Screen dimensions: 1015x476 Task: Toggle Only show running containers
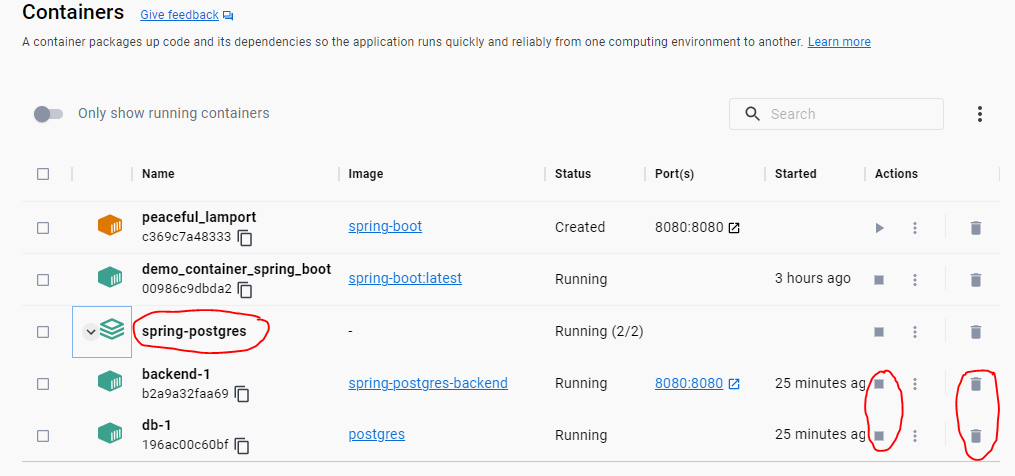tap(48, 114)
